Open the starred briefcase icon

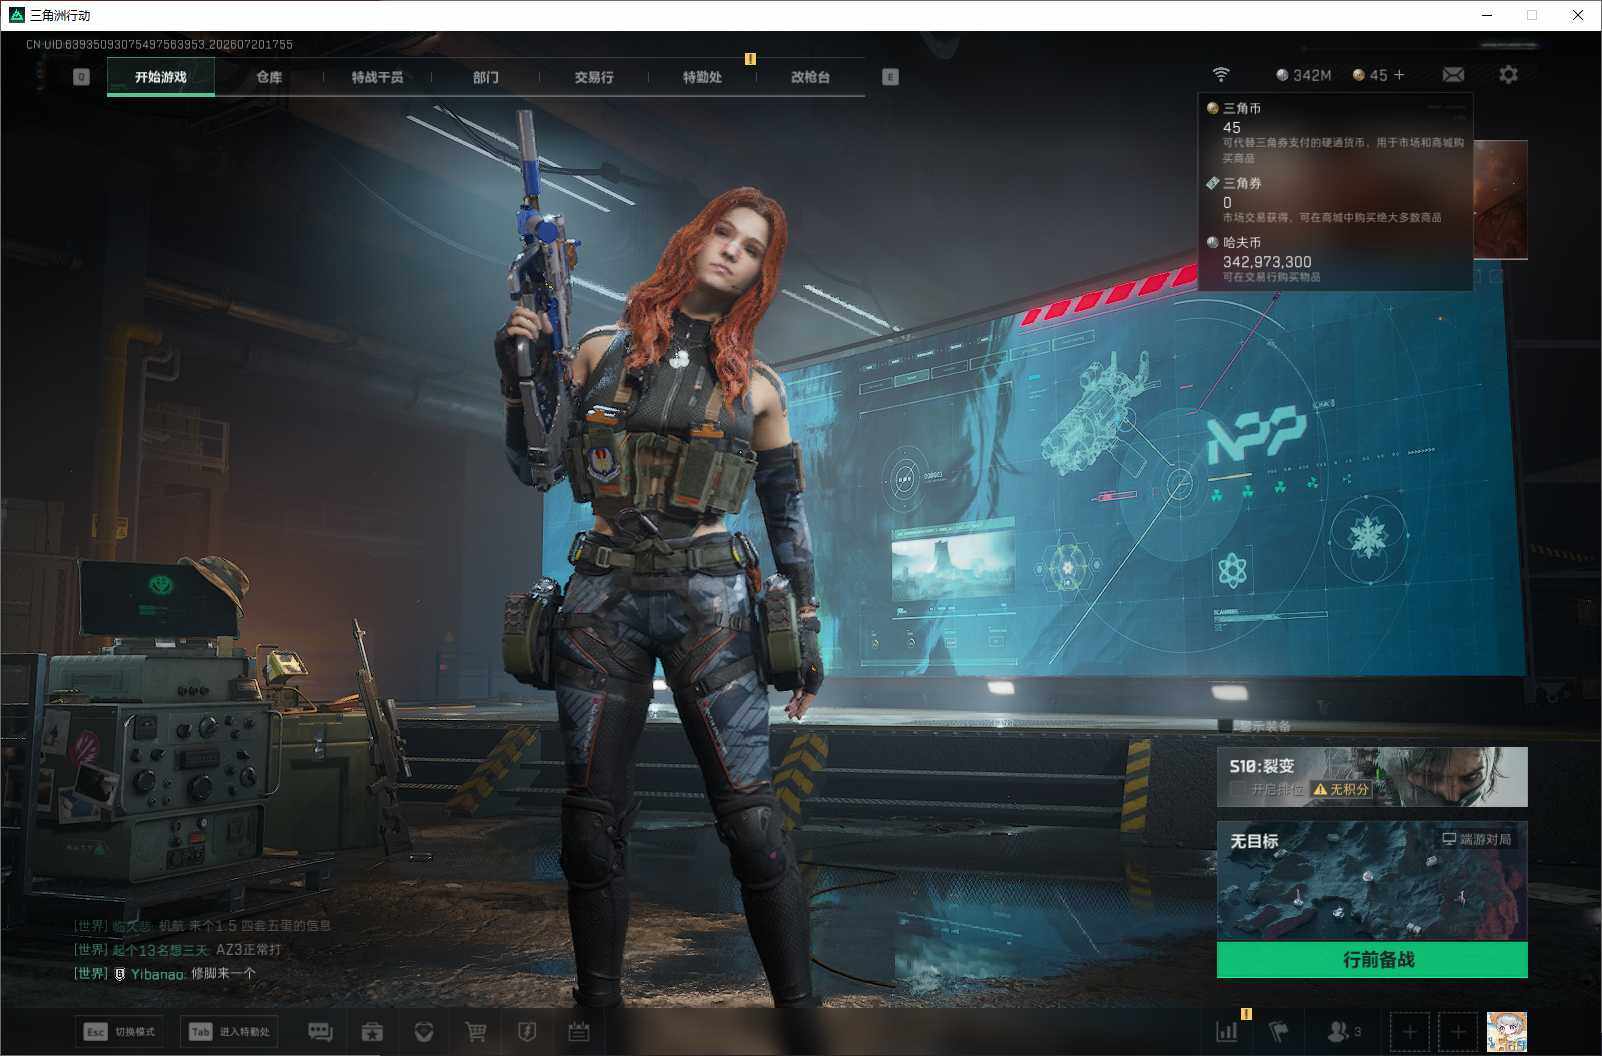pyautogui.click(x=372, y=1031)
